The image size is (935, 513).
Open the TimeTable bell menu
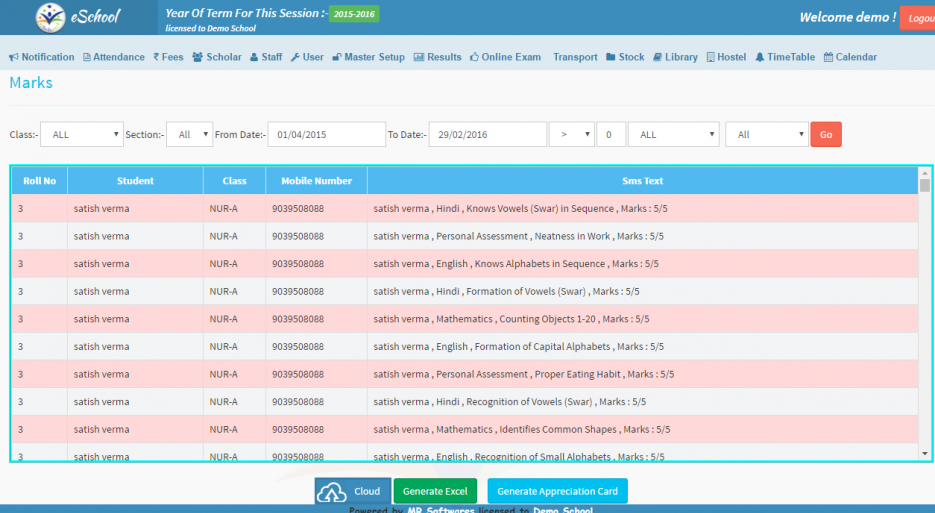point(784,57)
